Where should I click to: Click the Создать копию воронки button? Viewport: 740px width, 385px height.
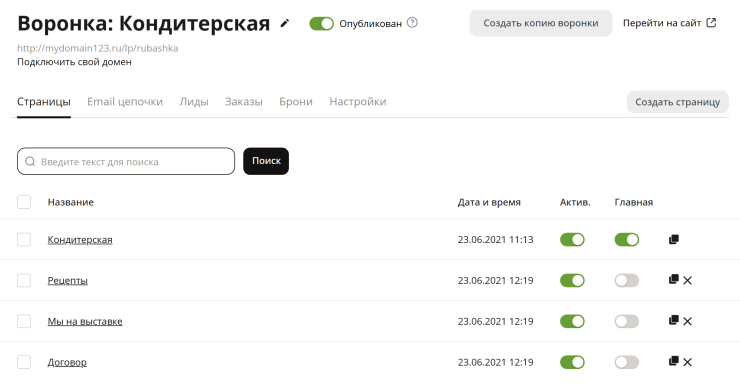pos(541,23)
